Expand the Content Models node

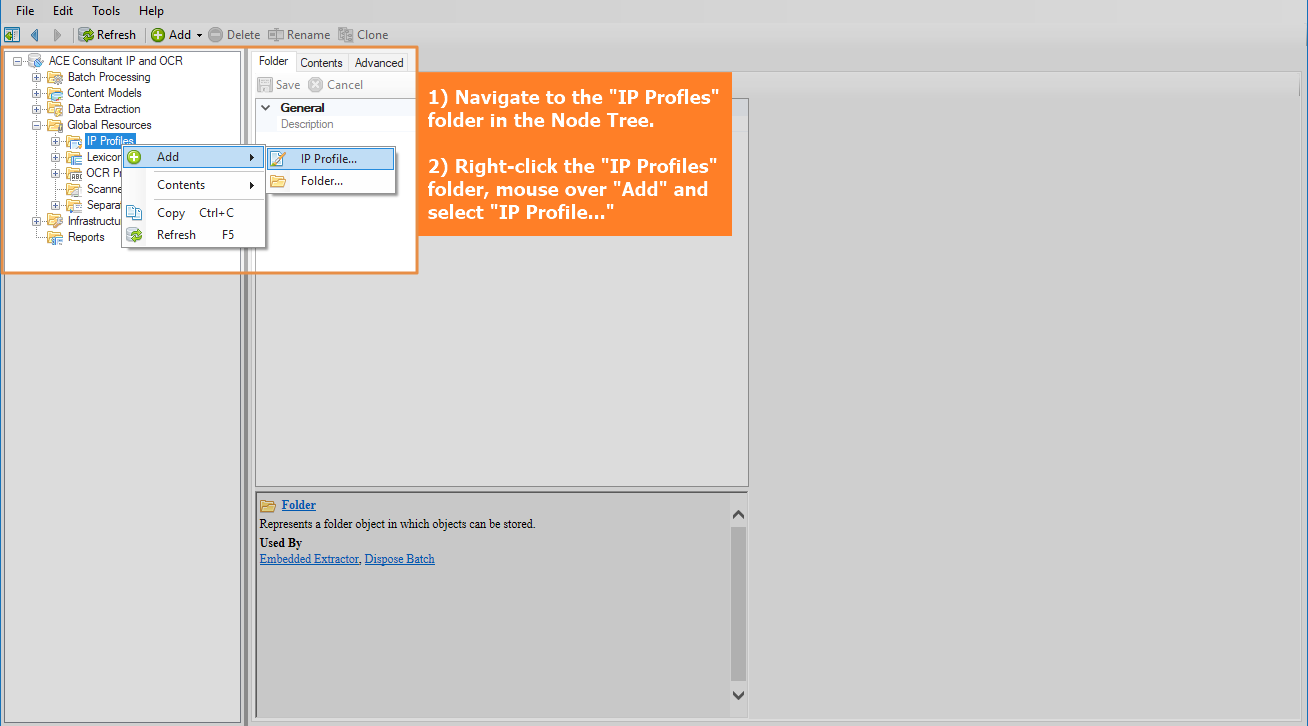pos(37,93)
